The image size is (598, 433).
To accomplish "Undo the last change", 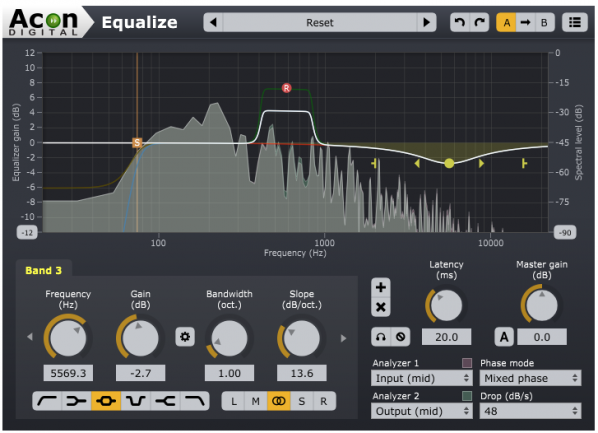I will [x=460, y=23].
